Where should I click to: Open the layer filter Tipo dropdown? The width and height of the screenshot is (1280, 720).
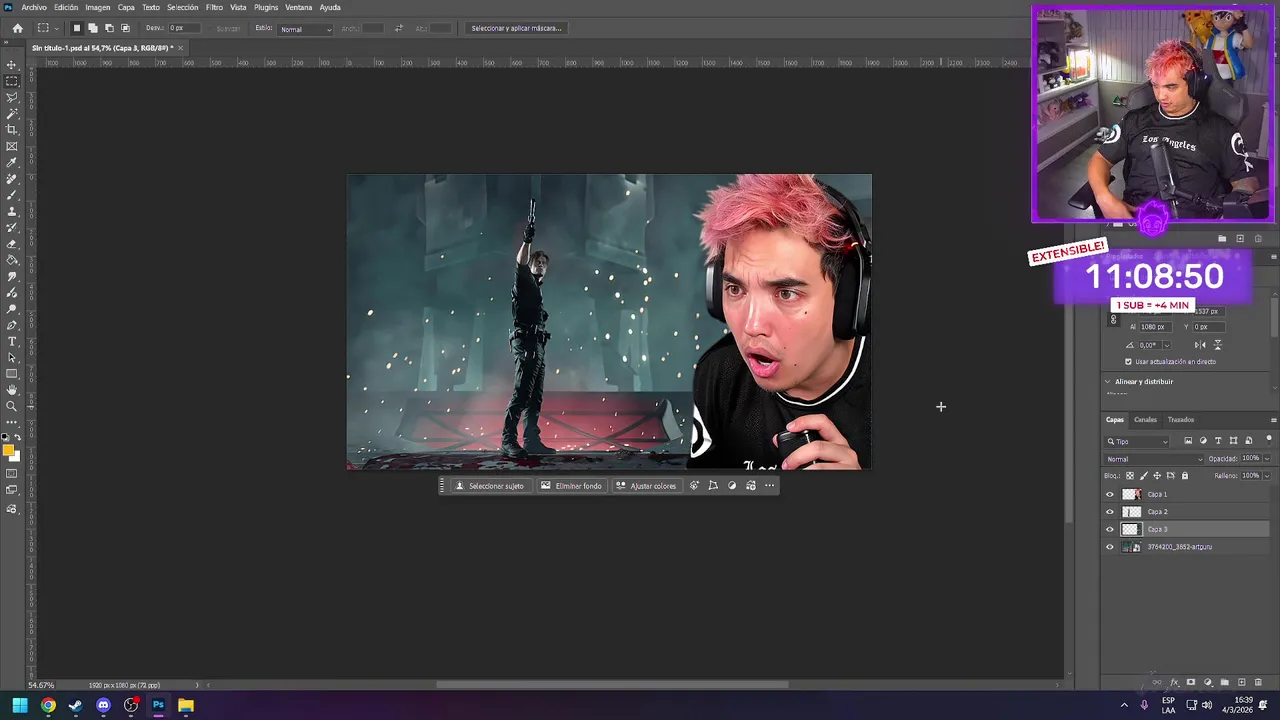[1137, 441]
